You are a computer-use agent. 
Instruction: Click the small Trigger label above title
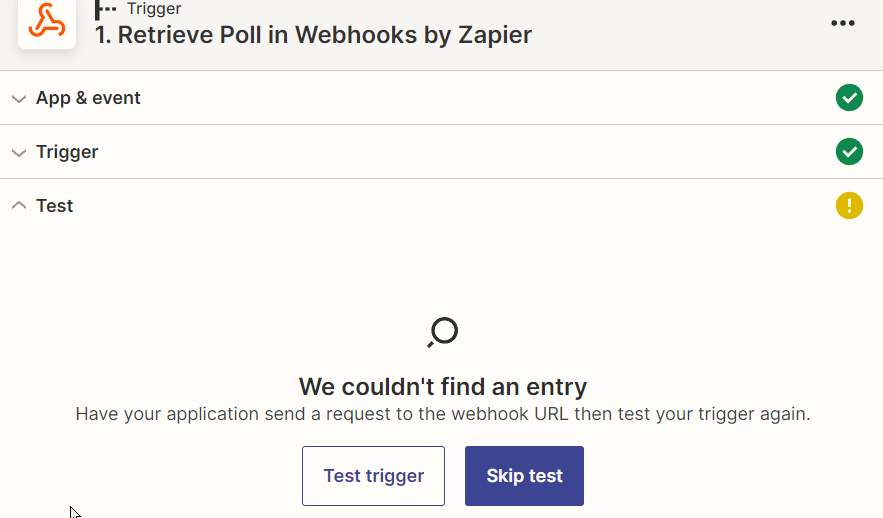point(154,8)
